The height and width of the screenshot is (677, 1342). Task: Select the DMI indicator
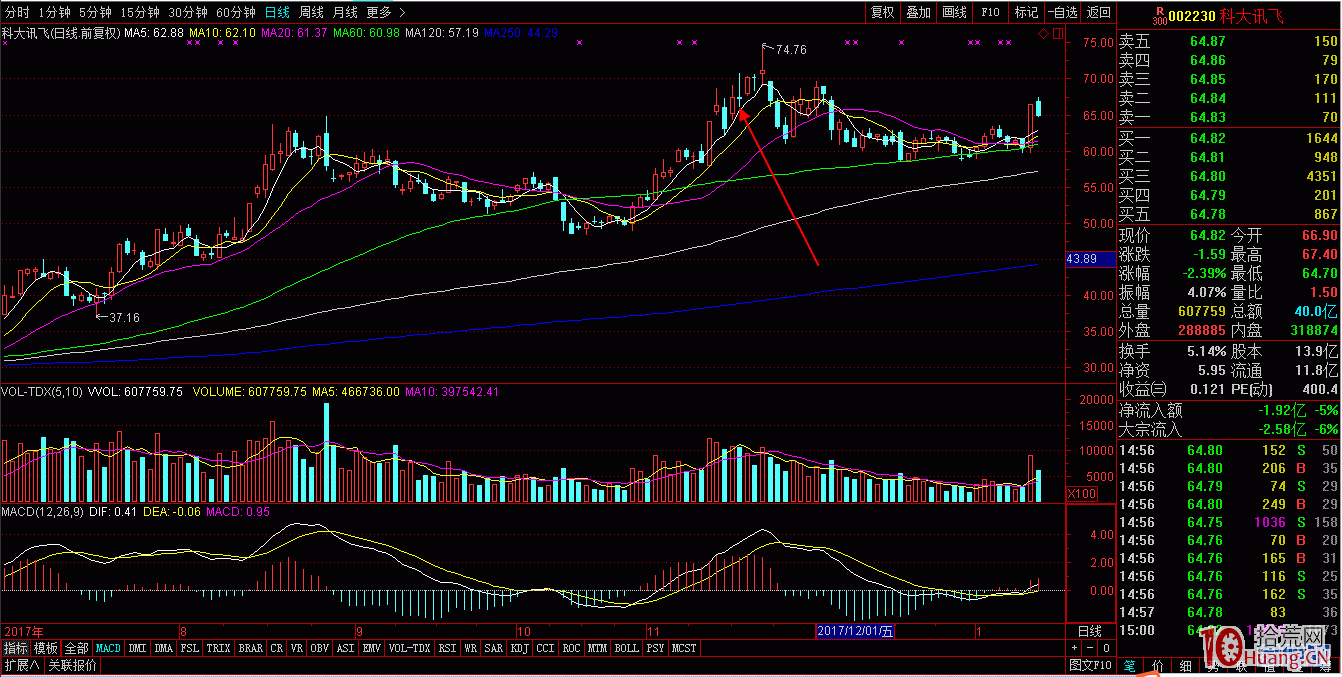pyautogui.click(x=137, y=648)
